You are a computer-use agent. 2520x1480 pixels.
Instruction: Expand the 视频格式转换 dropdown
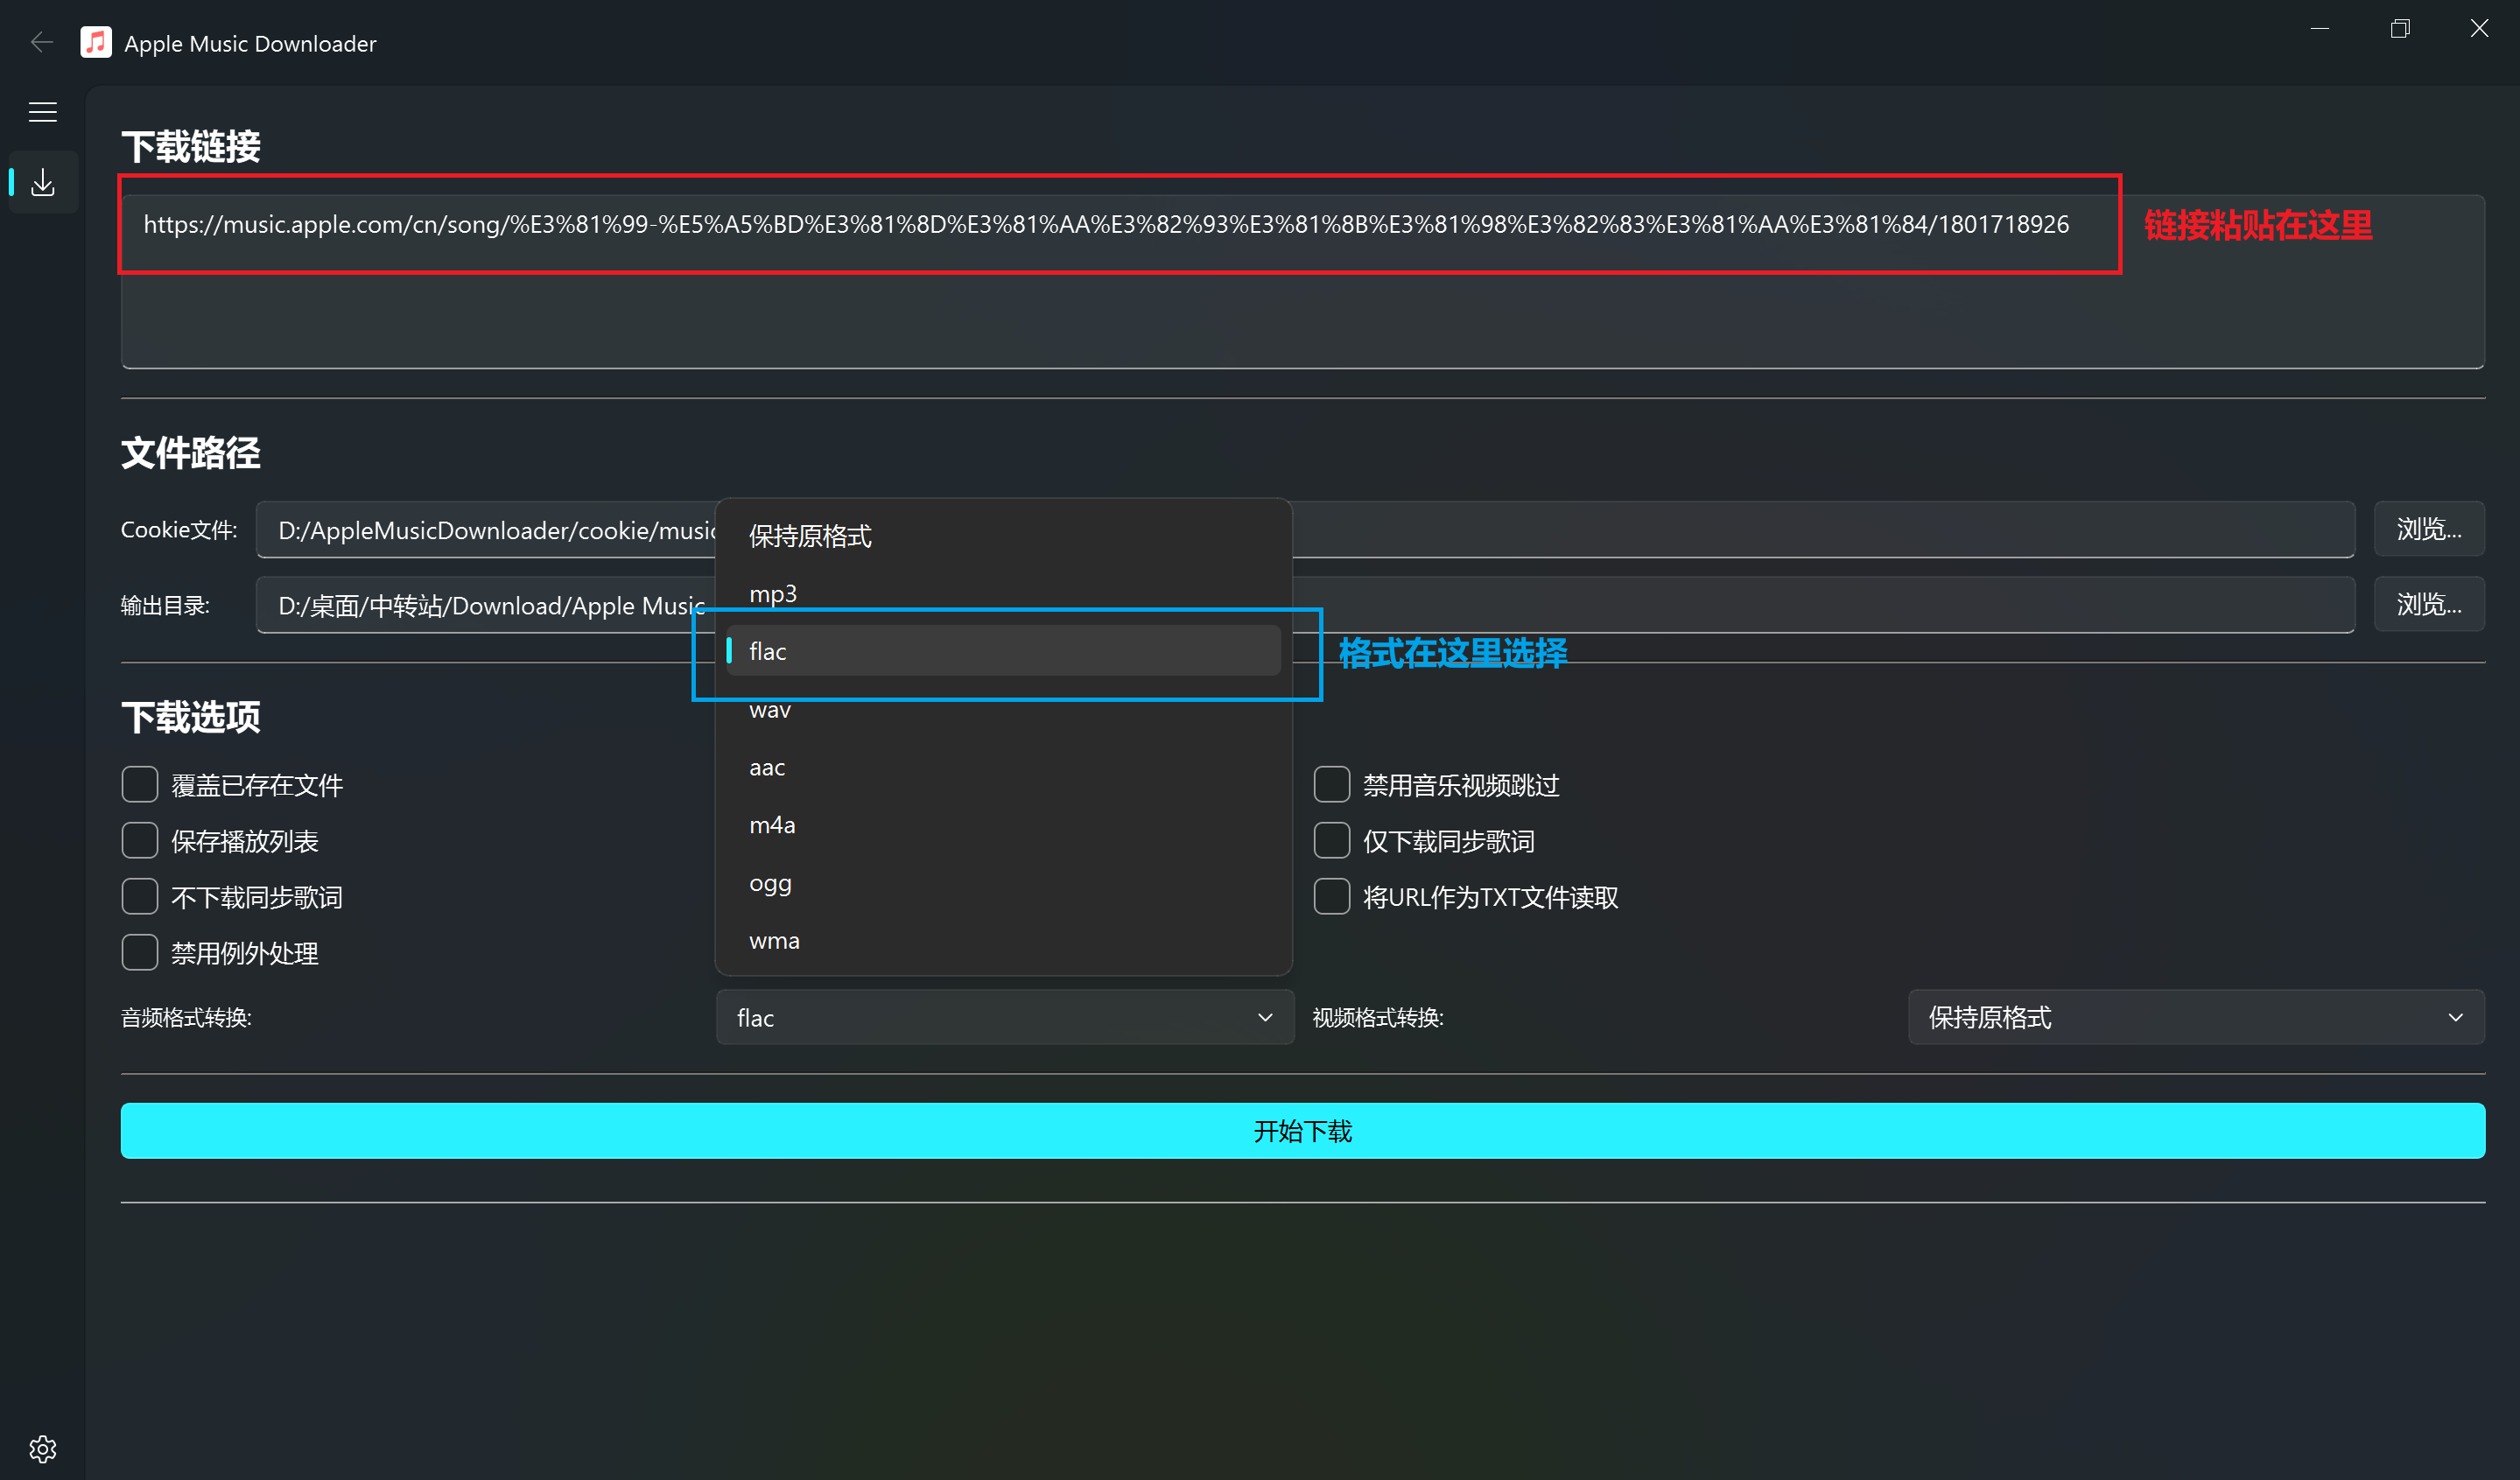tap(2195, 1017)
